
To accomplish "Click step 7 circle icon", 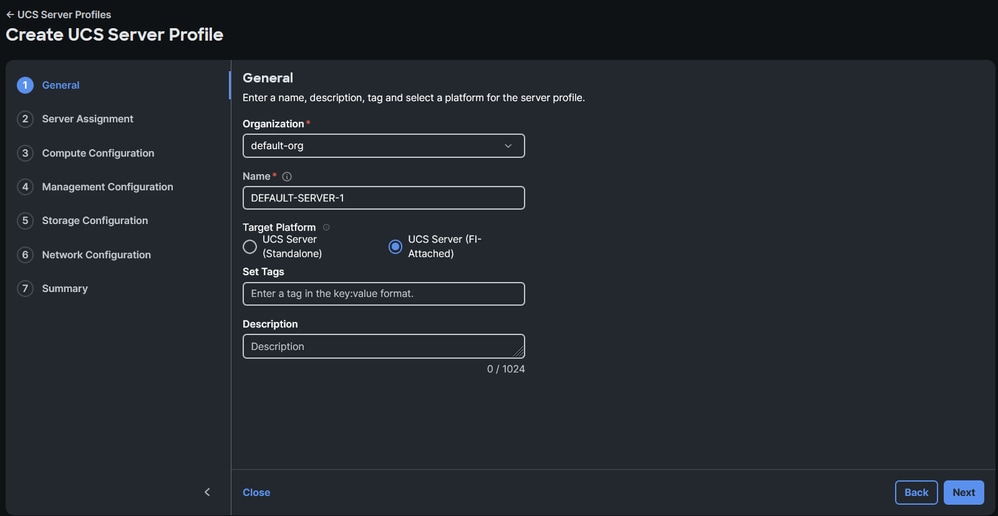I will pyautogui.click(x=25, y=289).
